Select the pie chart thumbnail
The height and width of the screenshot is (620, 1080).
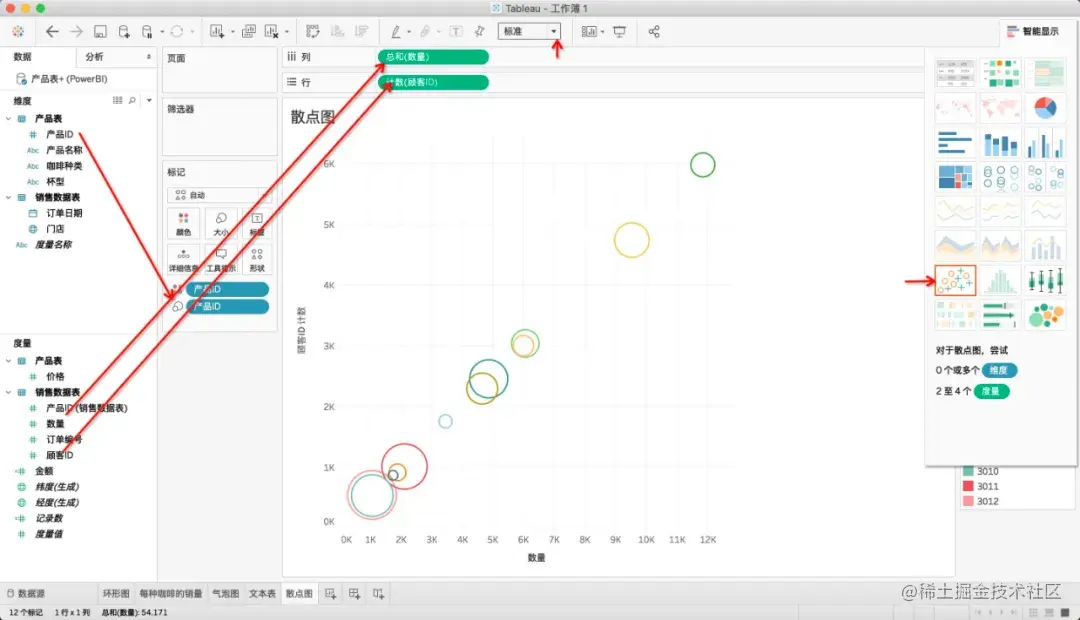[x=1045, y=108]
